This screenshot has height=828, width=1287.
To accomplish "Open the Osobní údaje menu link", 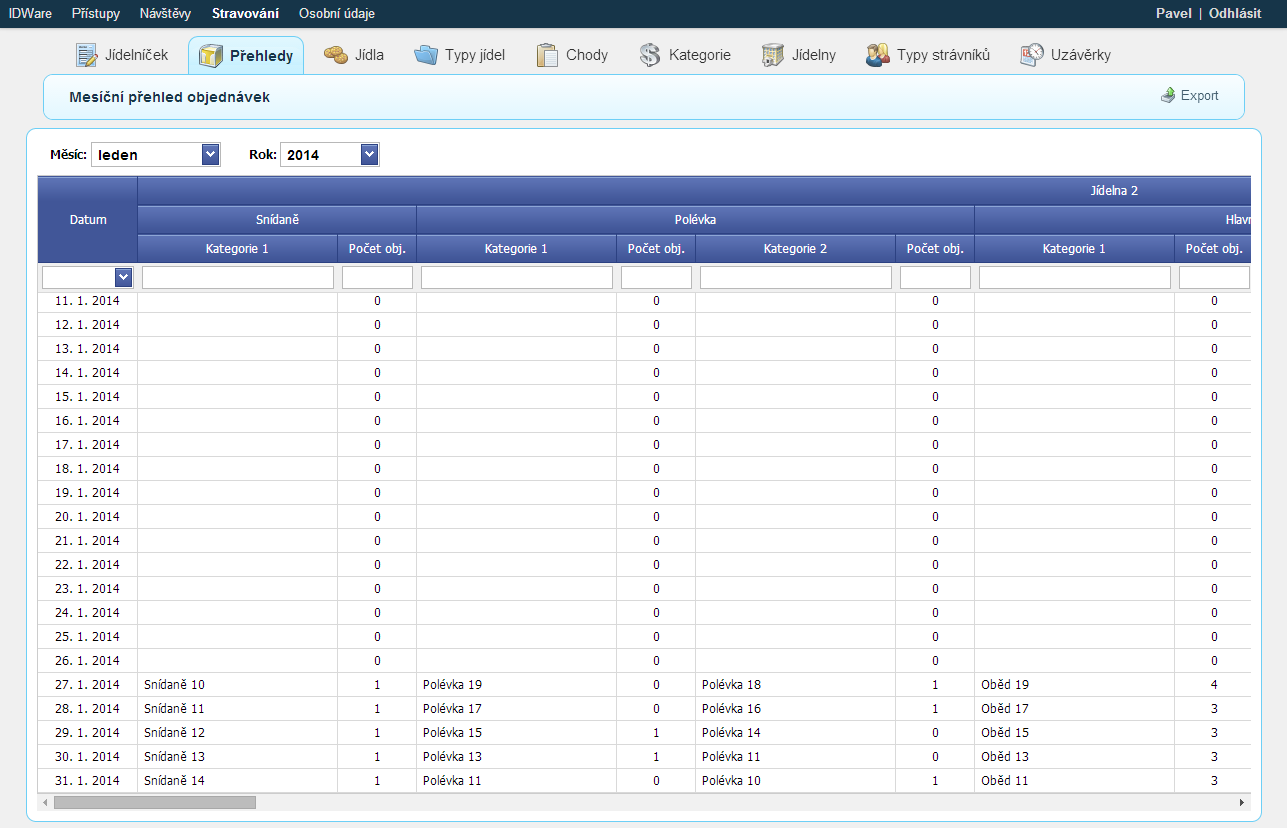I will pos(337,13).
